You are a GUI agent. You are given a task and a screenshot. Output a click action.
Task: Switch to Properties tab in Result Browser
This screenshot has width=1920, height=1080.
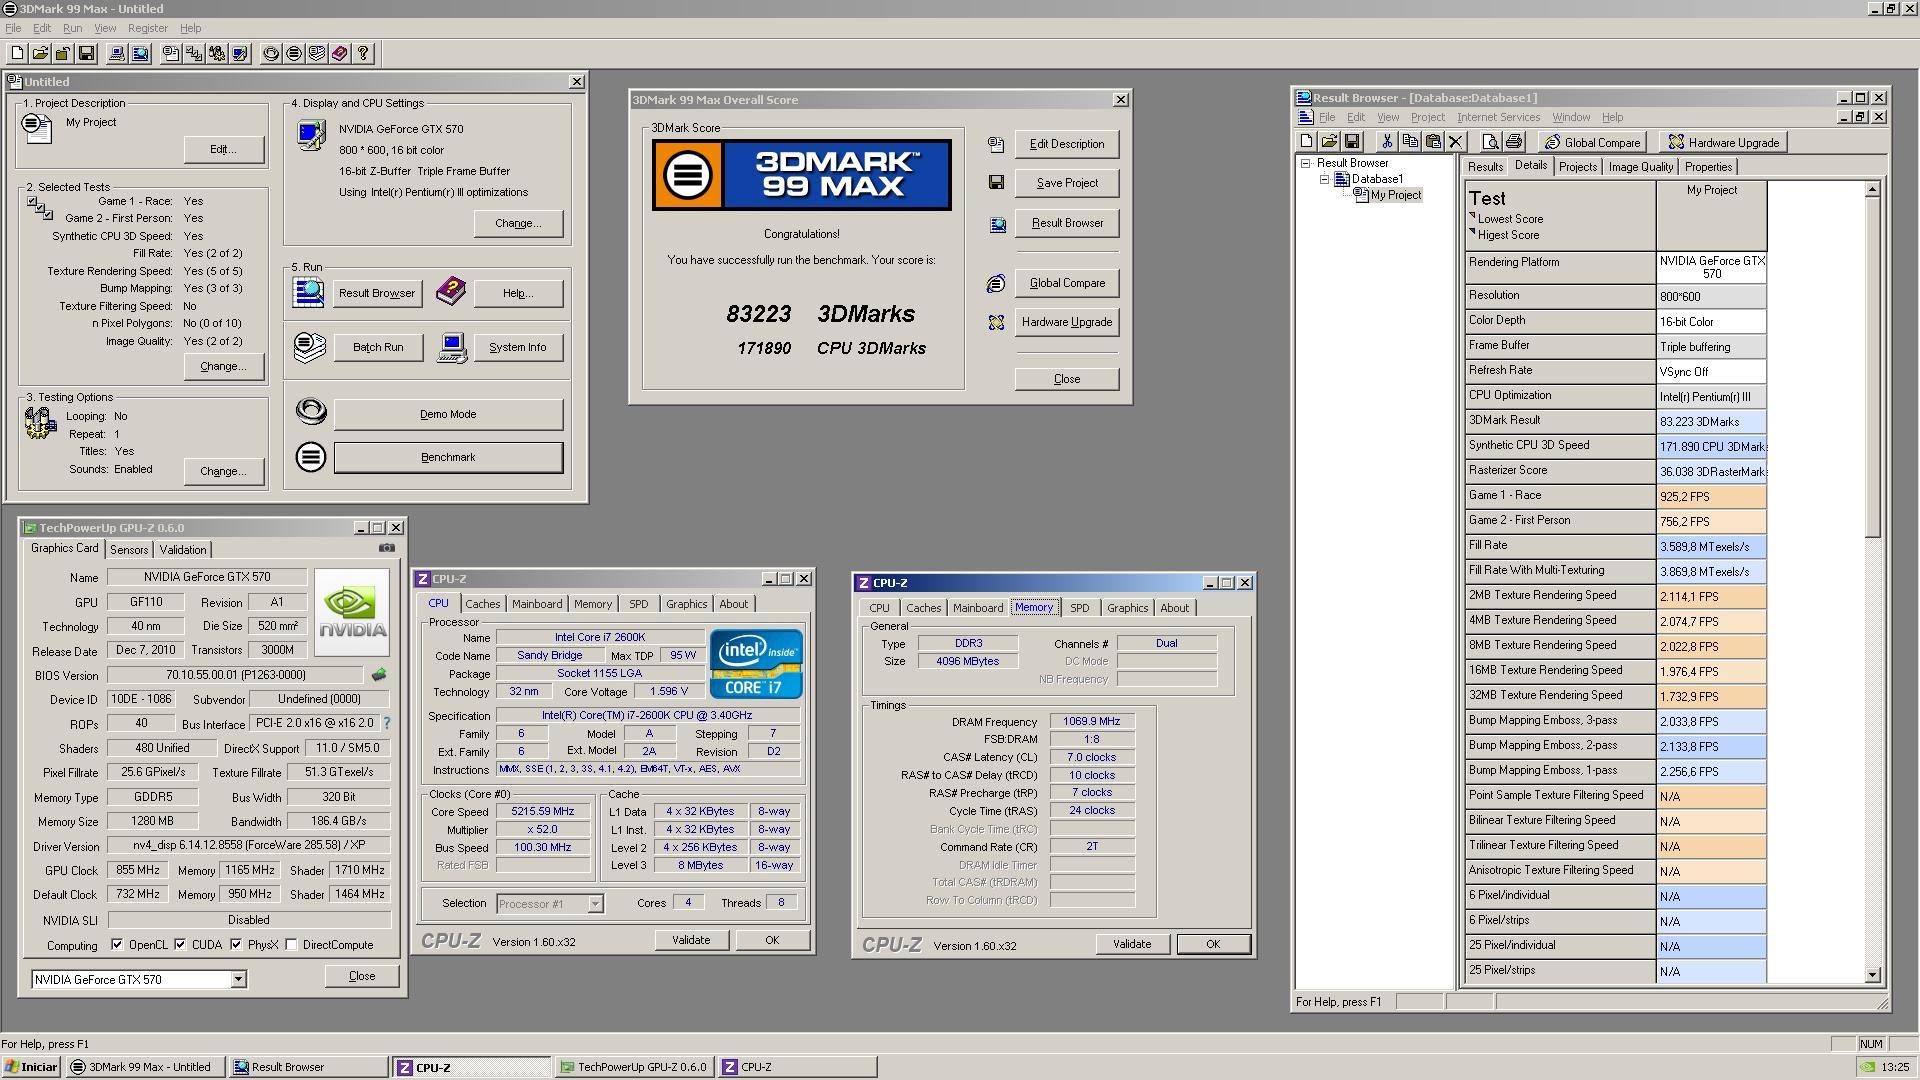[1708, 167]
